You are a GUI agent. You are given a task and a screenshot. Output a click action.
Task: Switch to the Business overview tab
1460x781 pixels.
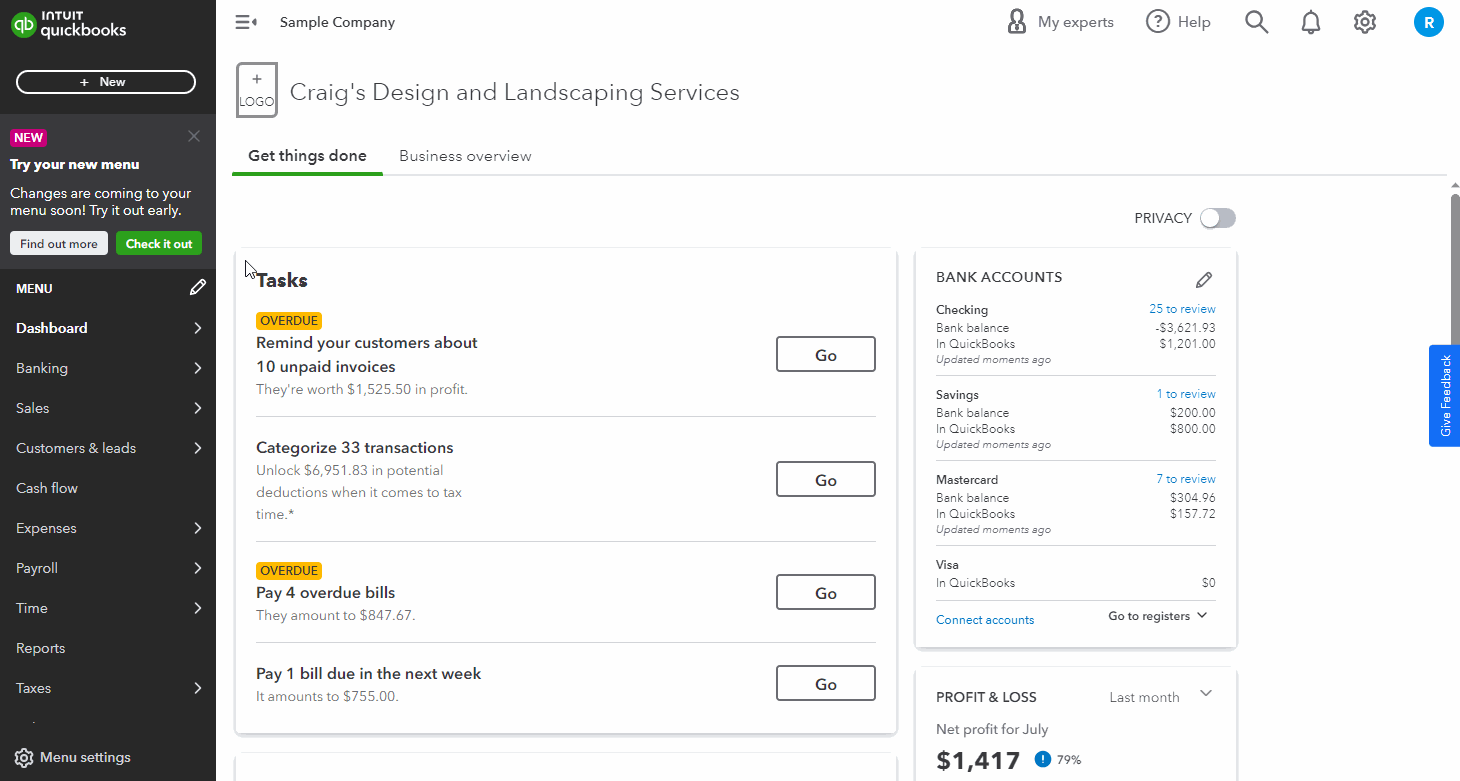[x=465, y=156]
